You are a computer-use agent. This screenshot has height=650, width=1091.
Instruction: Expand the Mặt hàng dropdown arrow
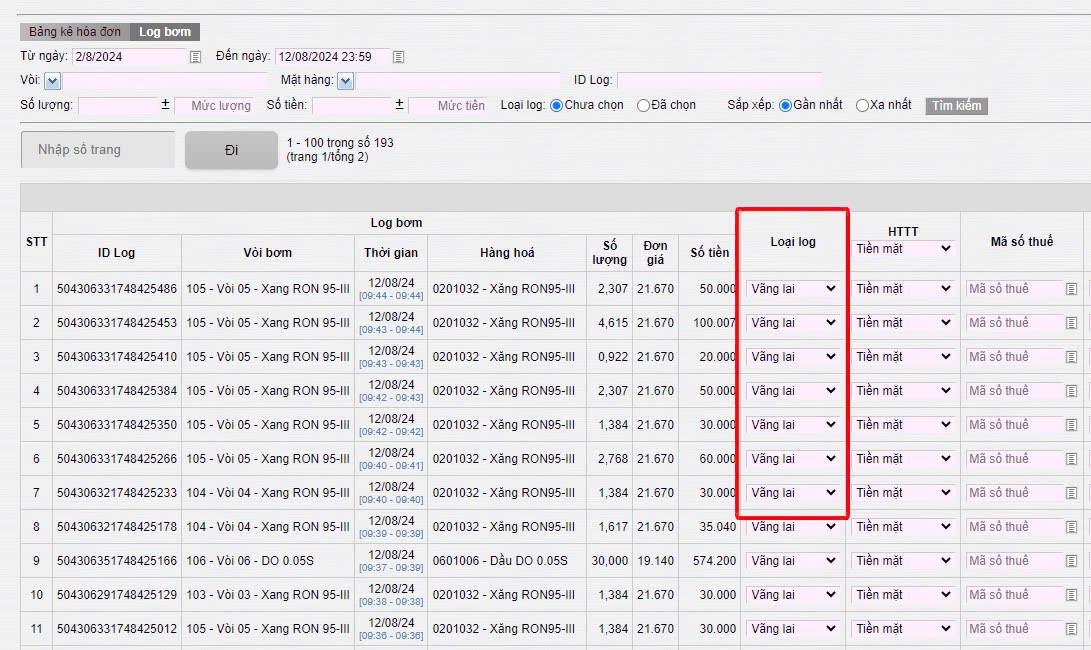345,81
